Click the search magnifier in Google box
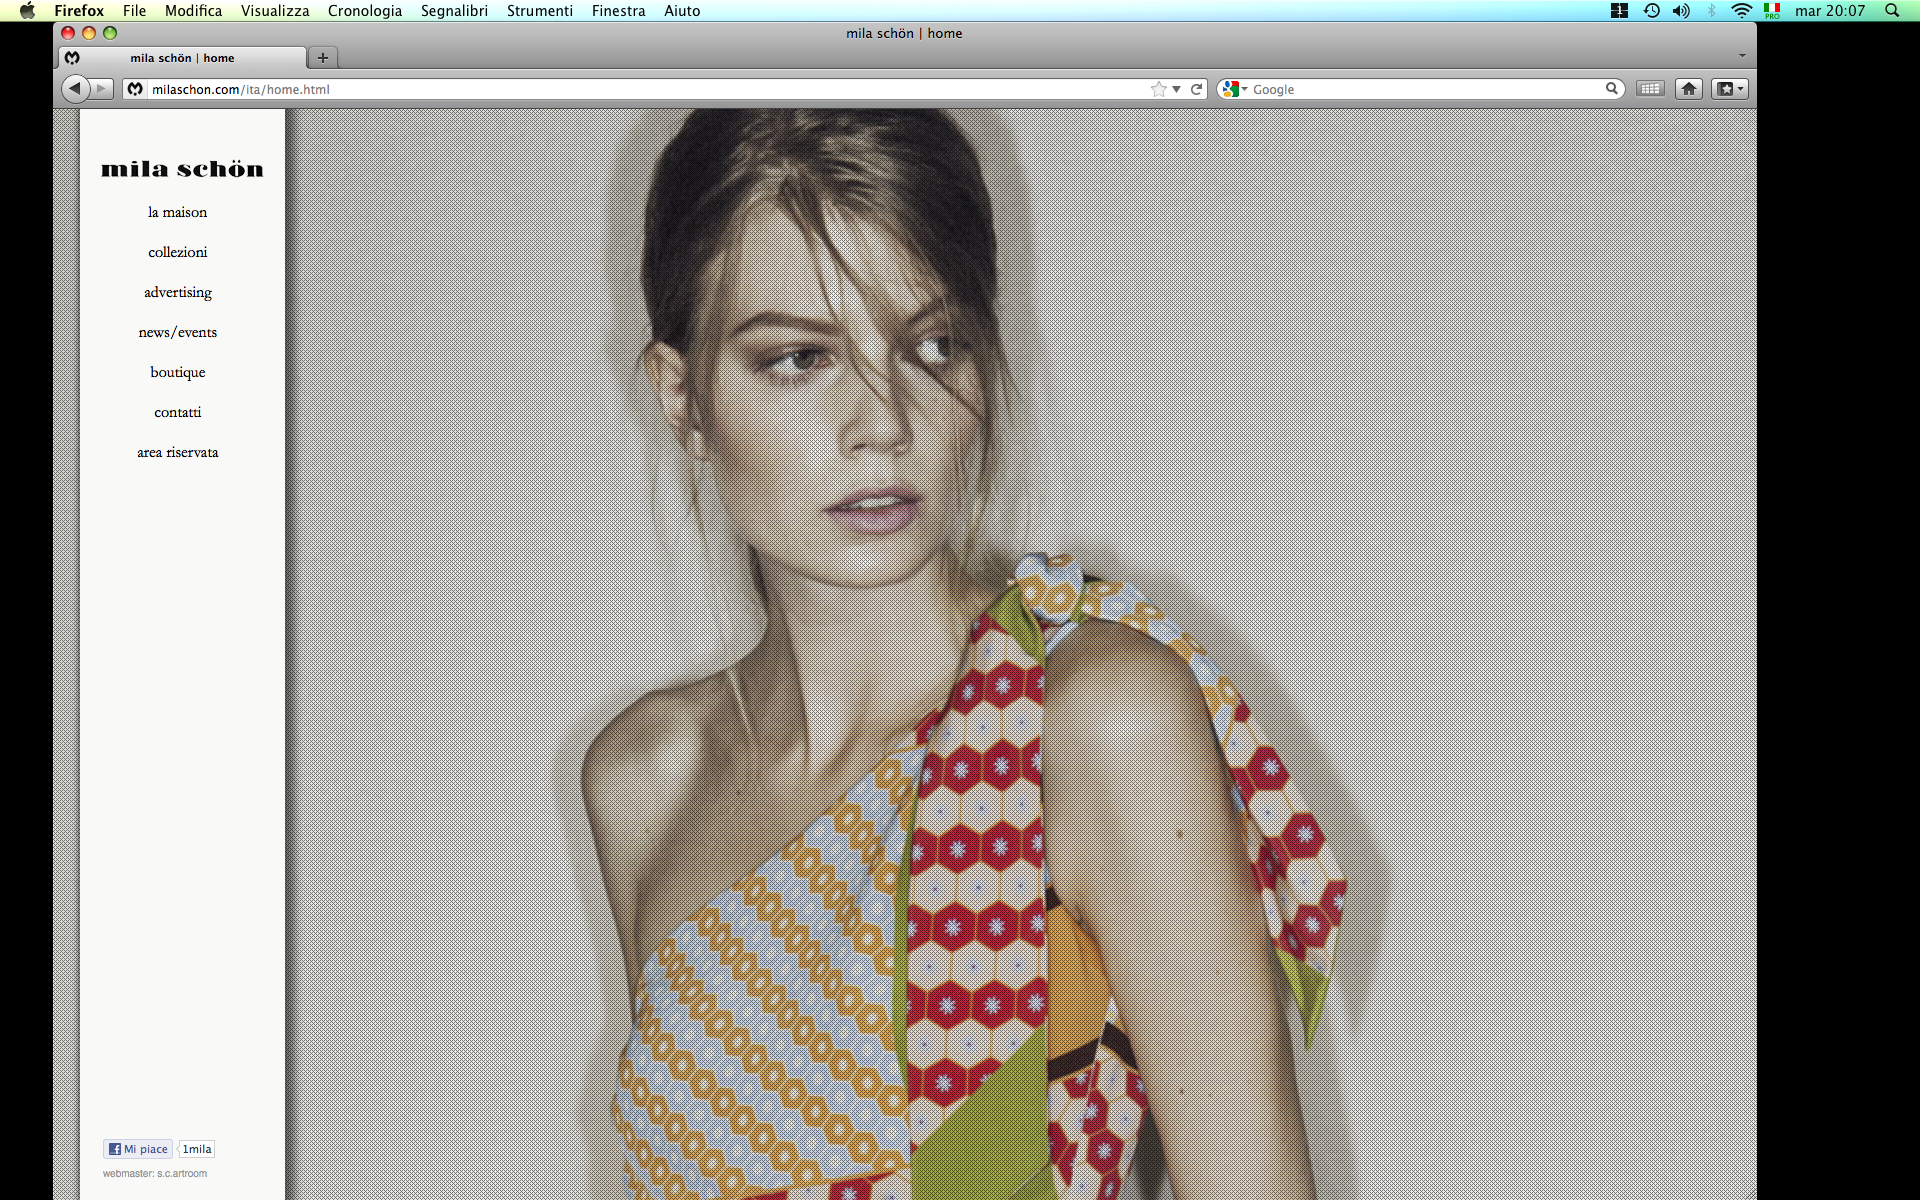 1611,89
